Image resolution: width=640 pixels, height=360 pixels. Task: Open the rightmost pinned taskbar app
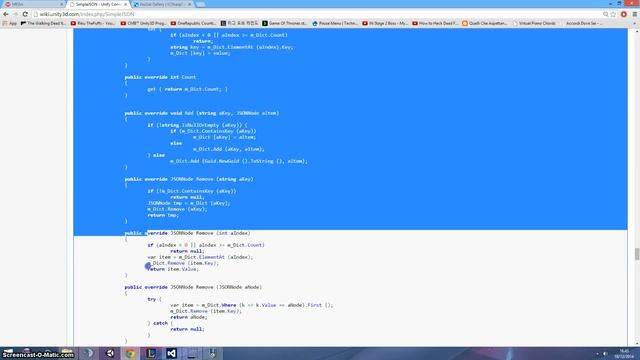click(x=212, y=353)
